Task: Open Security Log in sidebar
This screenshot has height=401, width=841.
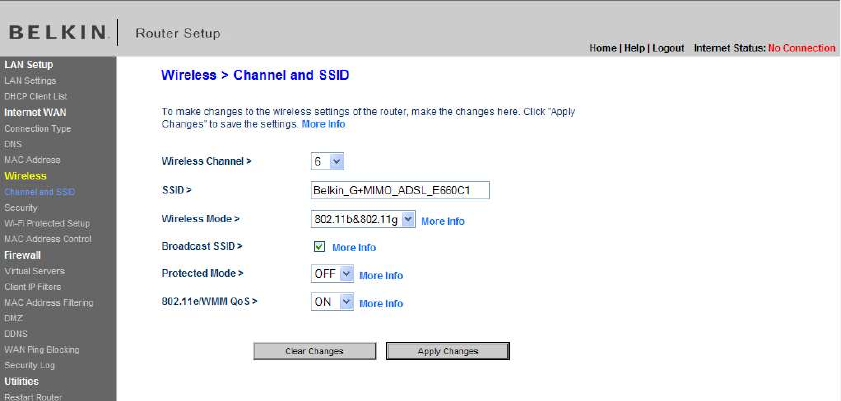Action: point(29,365)
